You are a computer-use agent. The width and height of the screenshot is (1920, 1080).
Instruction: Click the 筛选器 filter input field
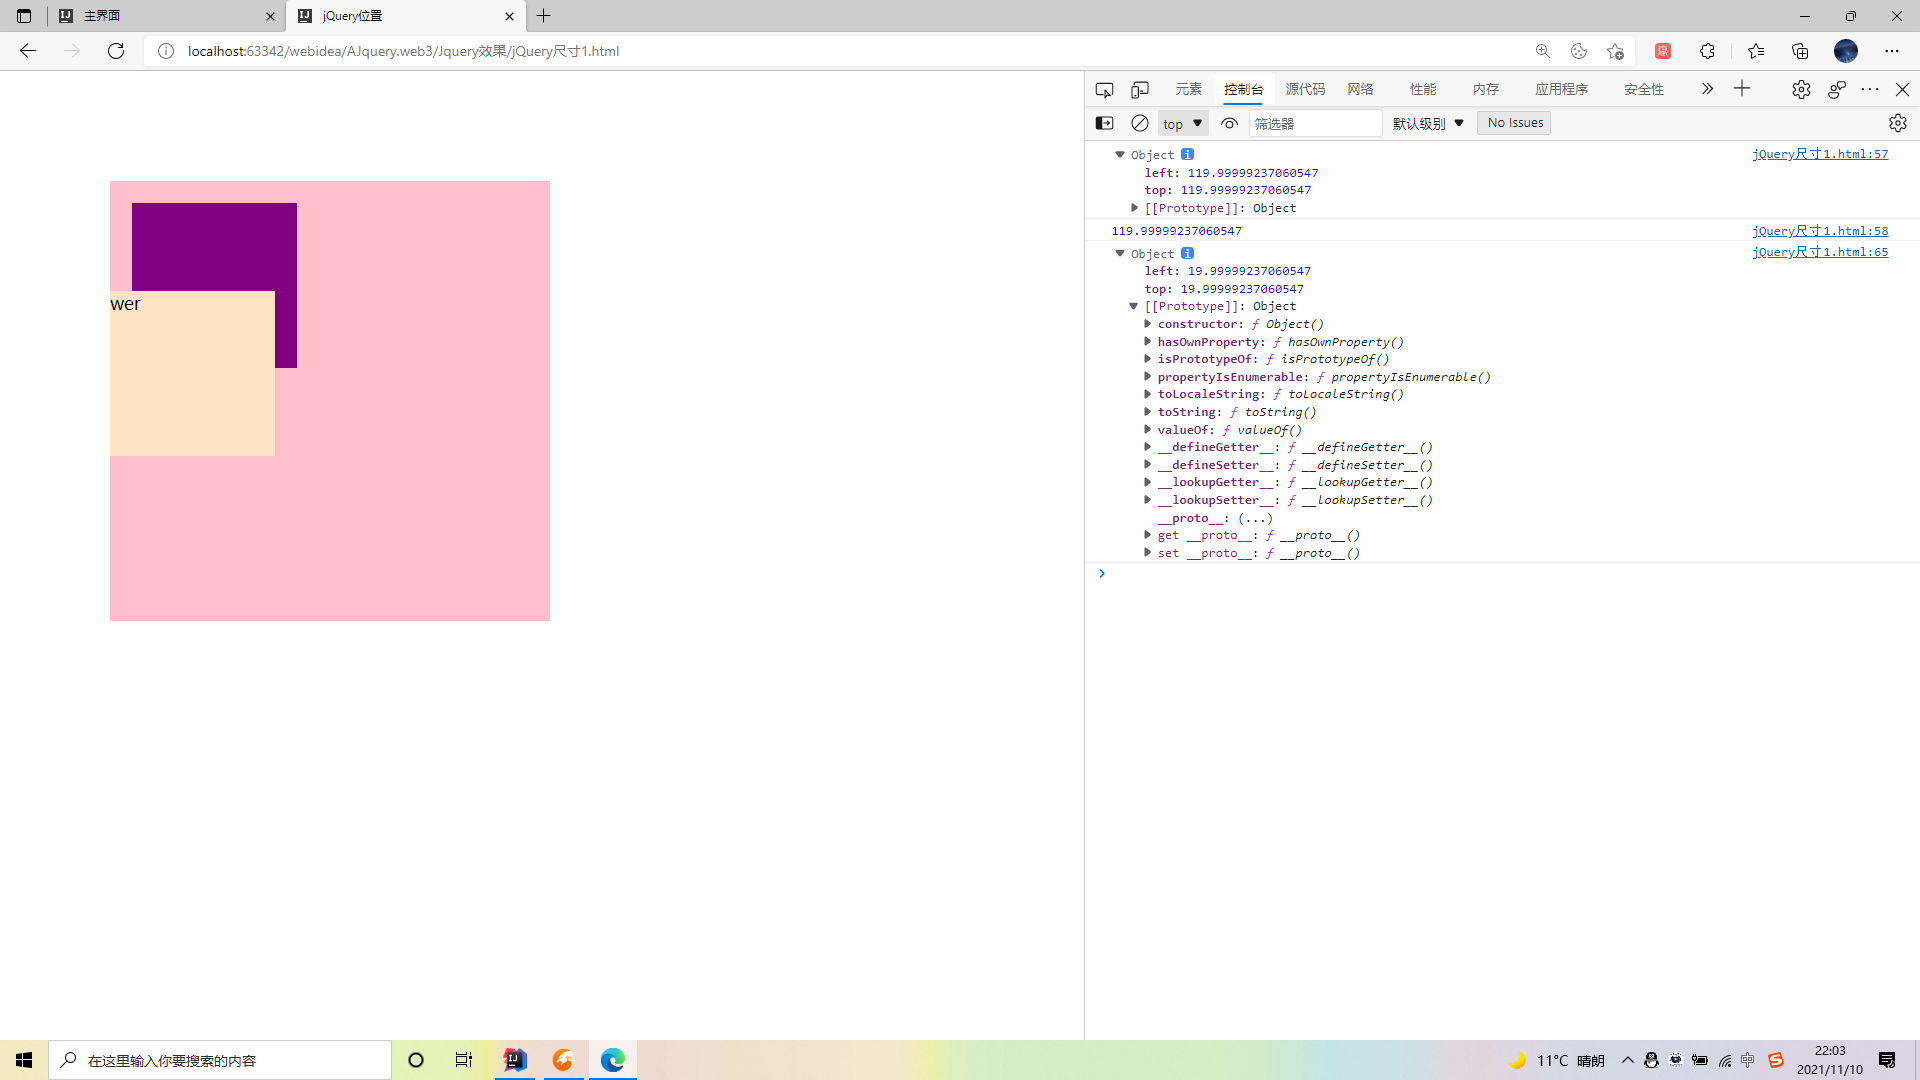point(1314,124)
